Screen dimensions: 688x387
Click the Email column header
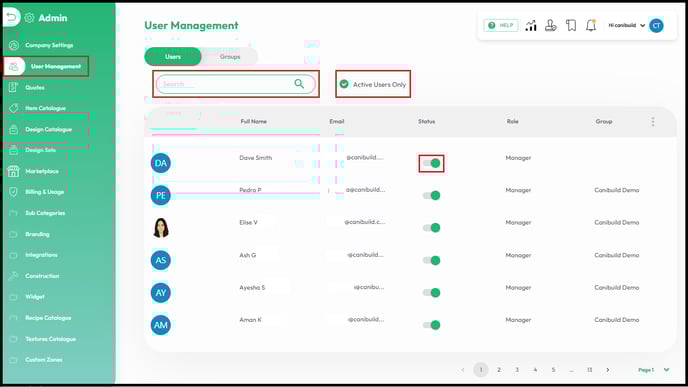point(337,122)
